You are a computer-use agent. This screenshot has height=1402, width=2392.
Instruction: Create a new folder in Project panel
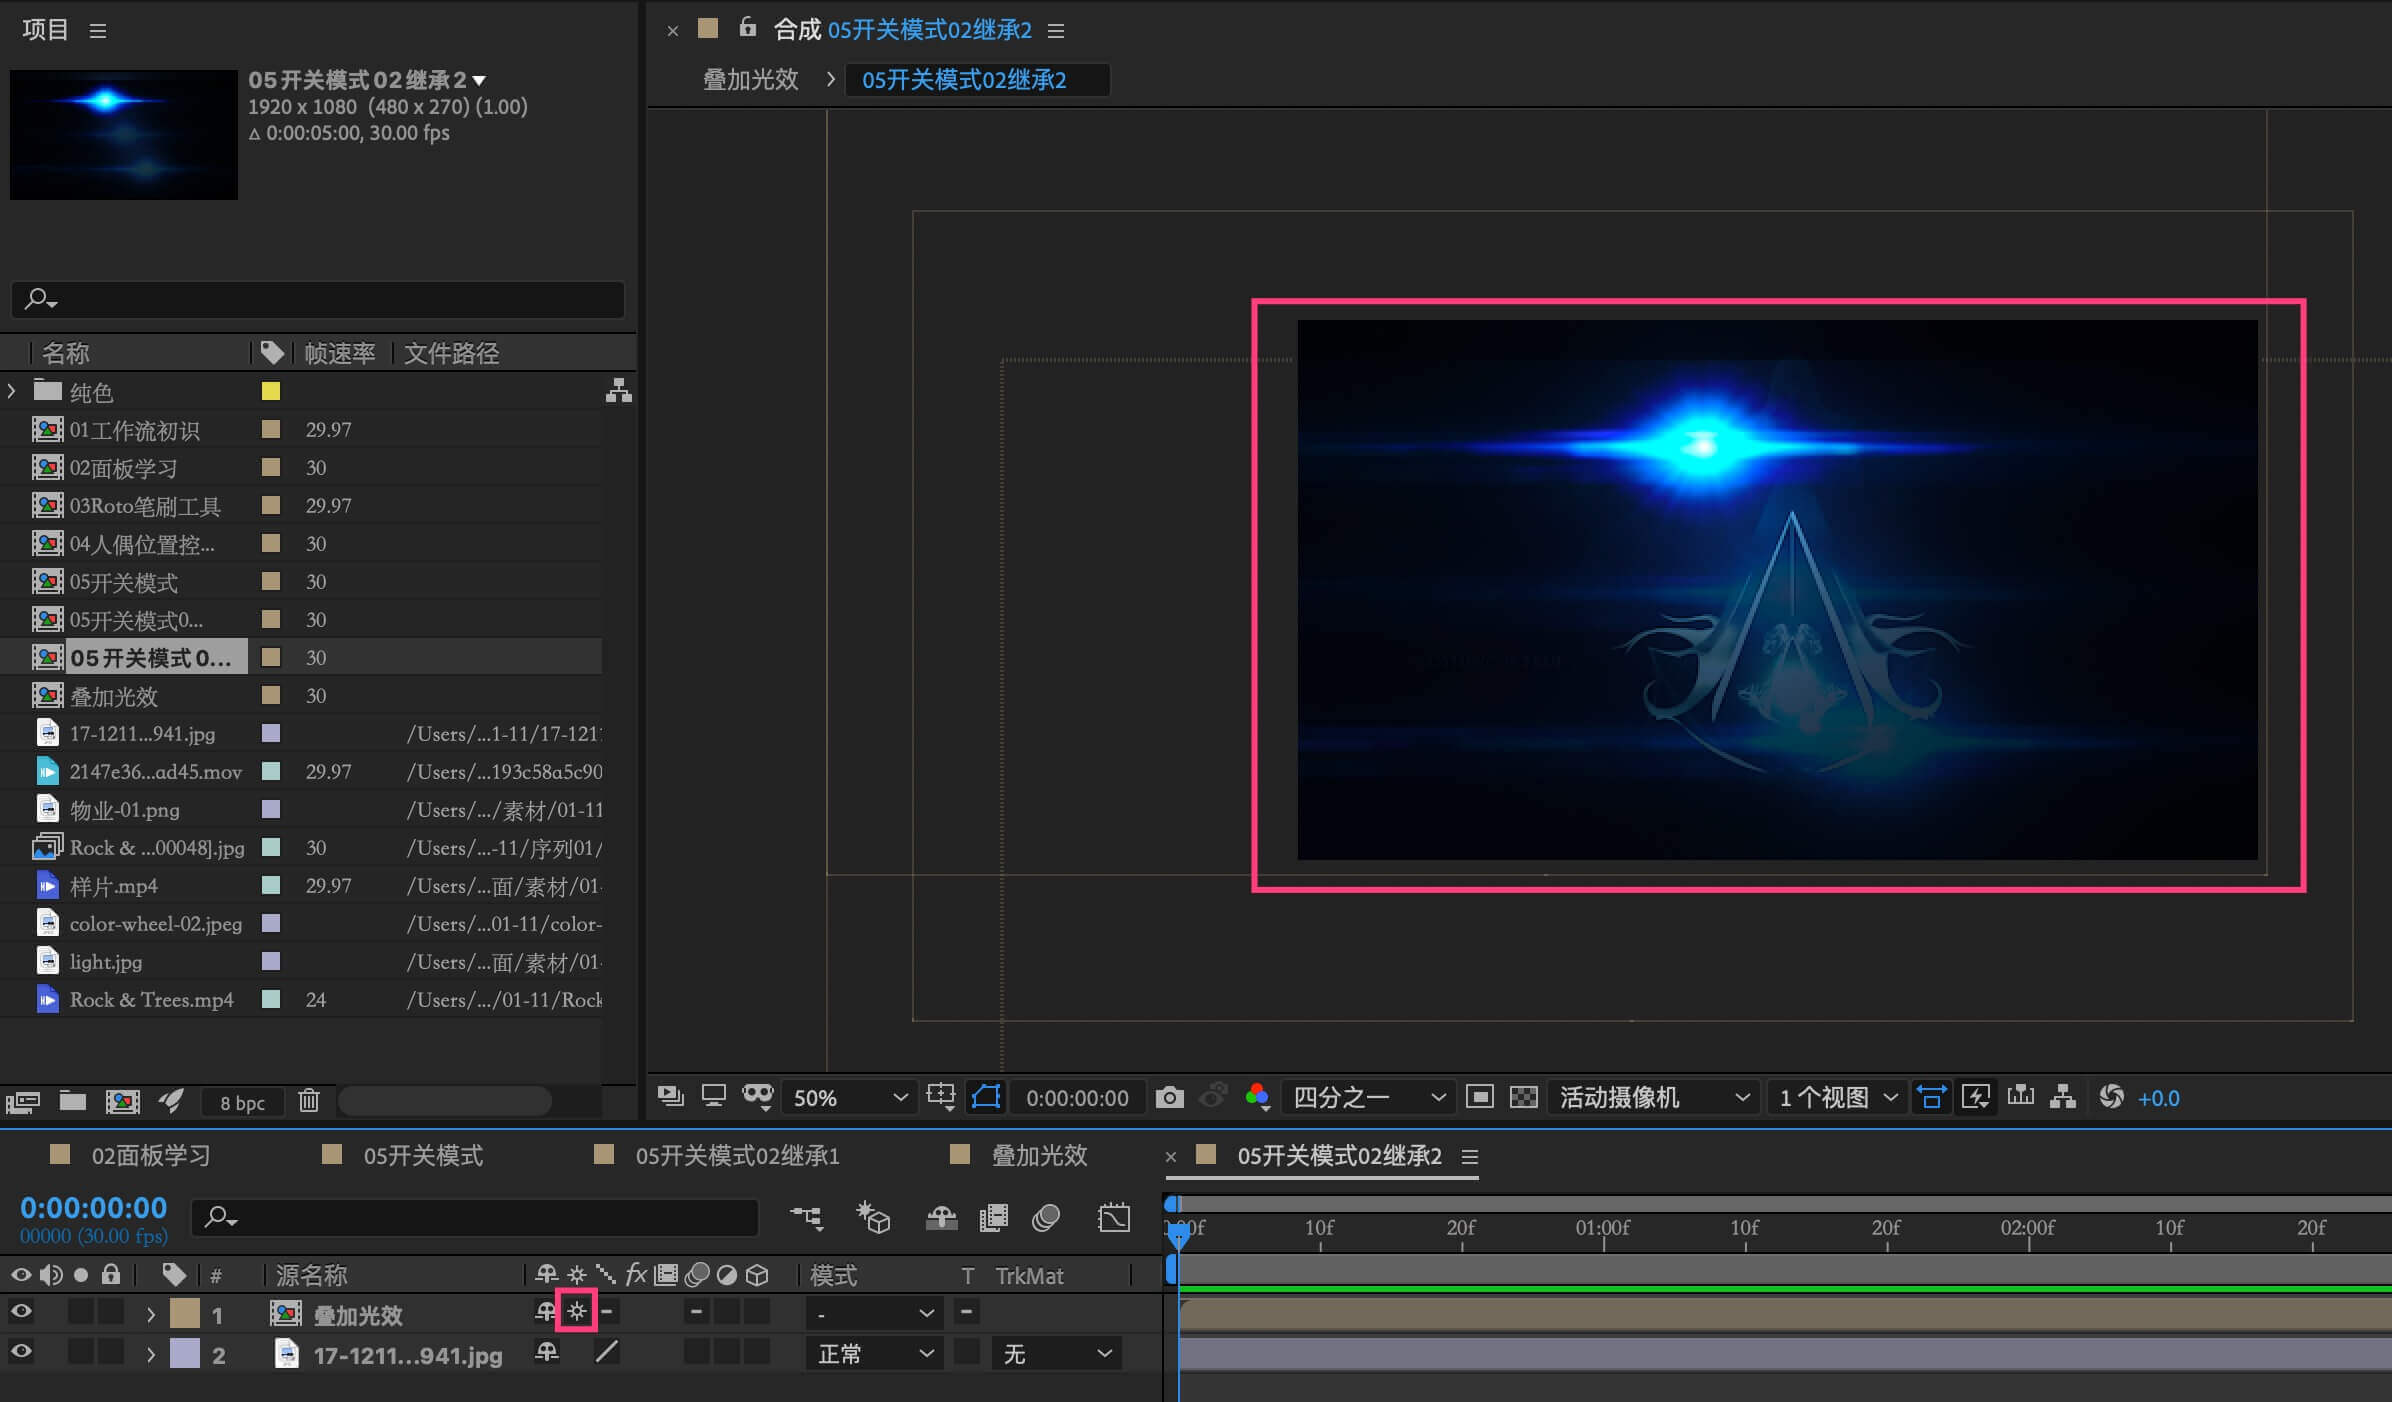[x=72, y=1101]
